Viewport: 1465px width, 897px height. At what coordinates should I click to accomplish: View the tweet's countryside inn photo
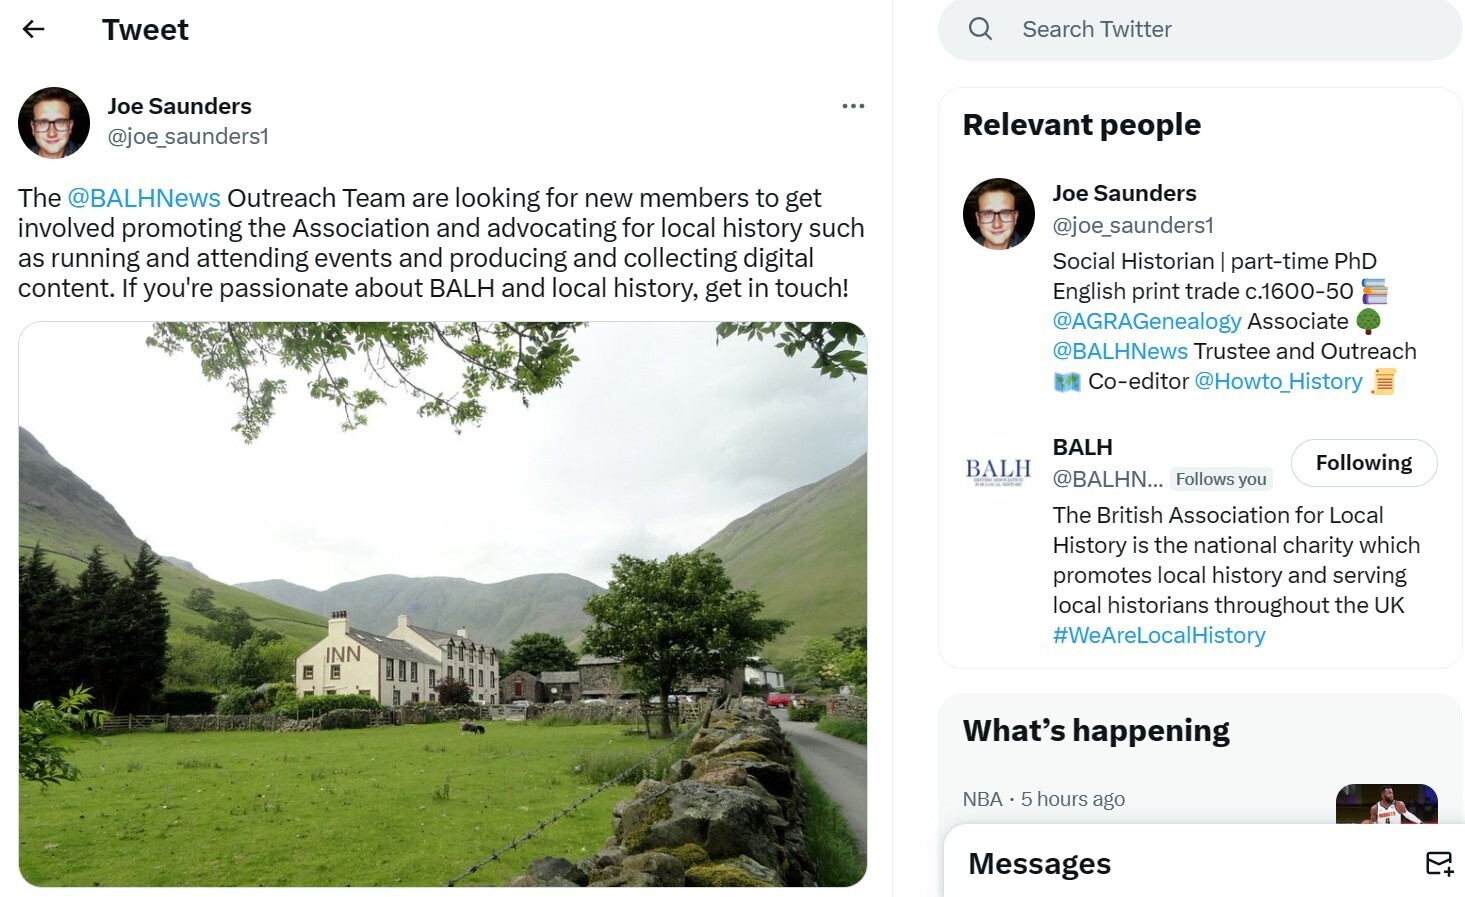pos(443,604)
